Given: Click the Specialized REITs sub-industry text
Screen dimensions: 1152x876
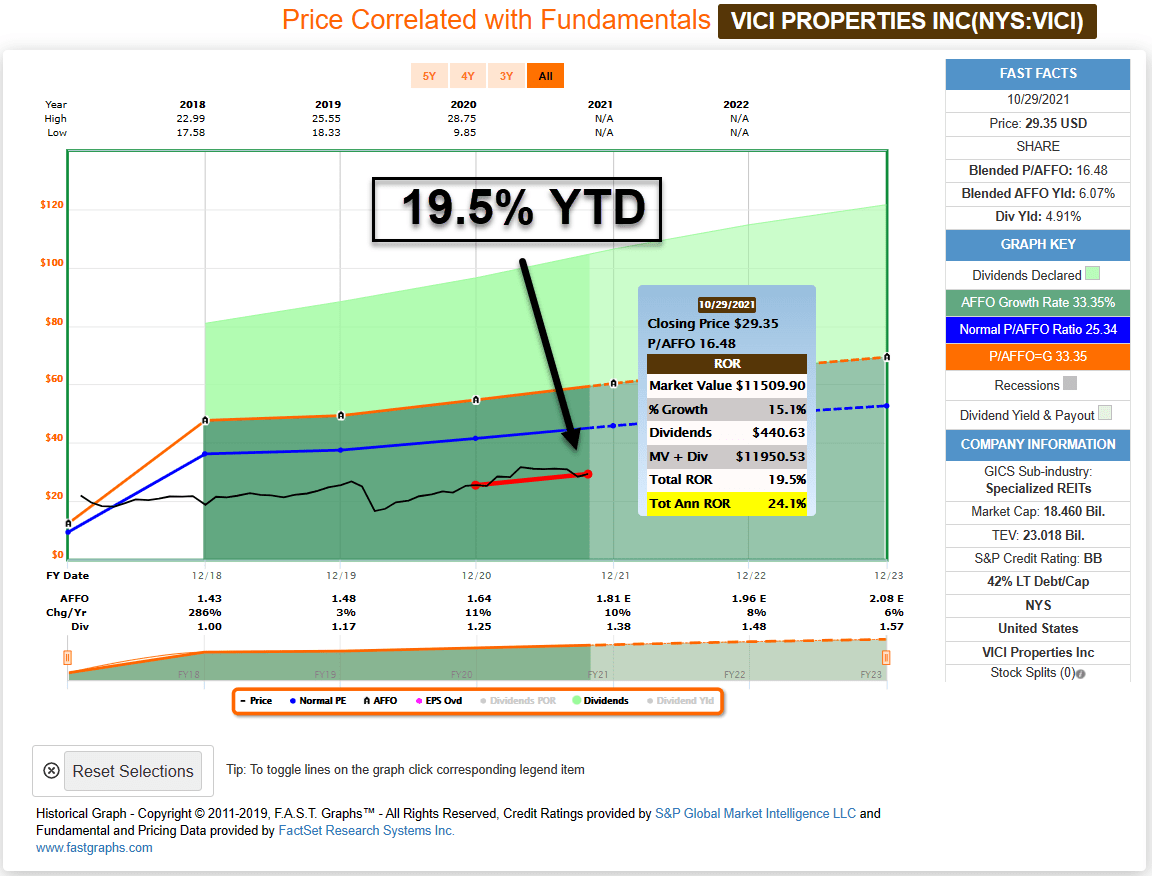Looking at the screenshot, I should (x=1038, y=489).
